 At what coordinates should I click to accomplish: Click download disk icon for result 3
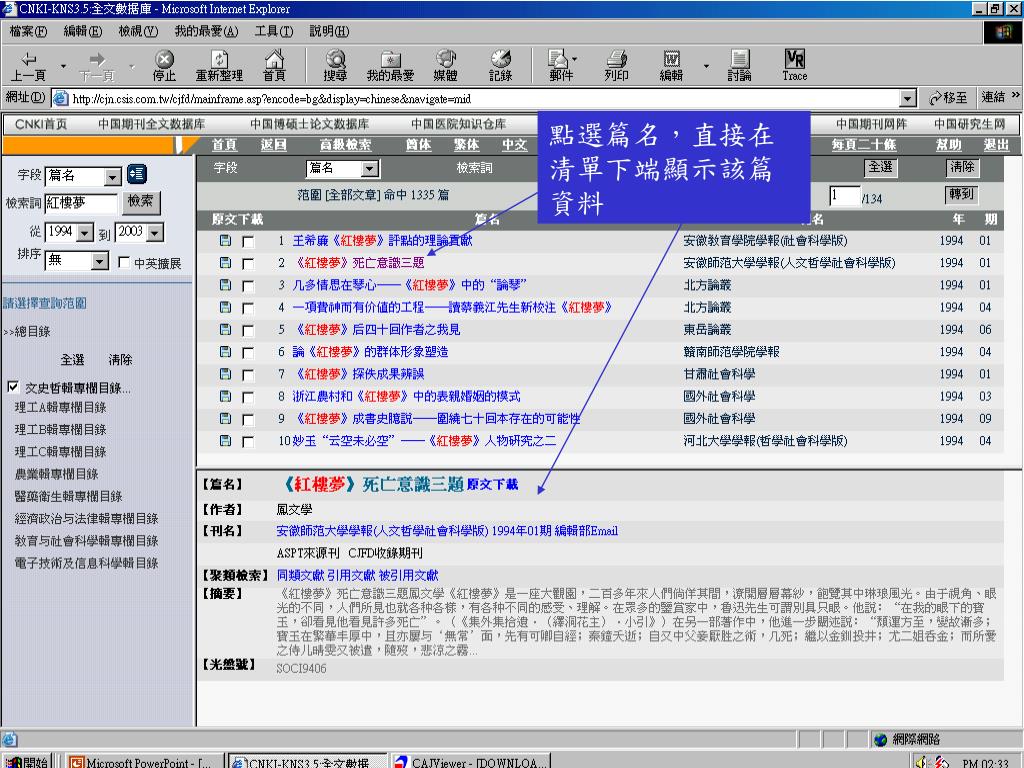click(x=225, y=285)
